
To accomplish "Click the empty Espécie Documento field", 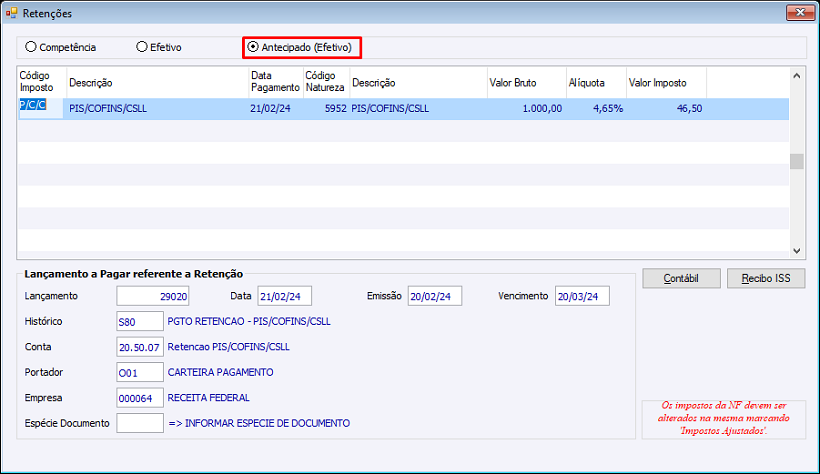I will 140,423.
